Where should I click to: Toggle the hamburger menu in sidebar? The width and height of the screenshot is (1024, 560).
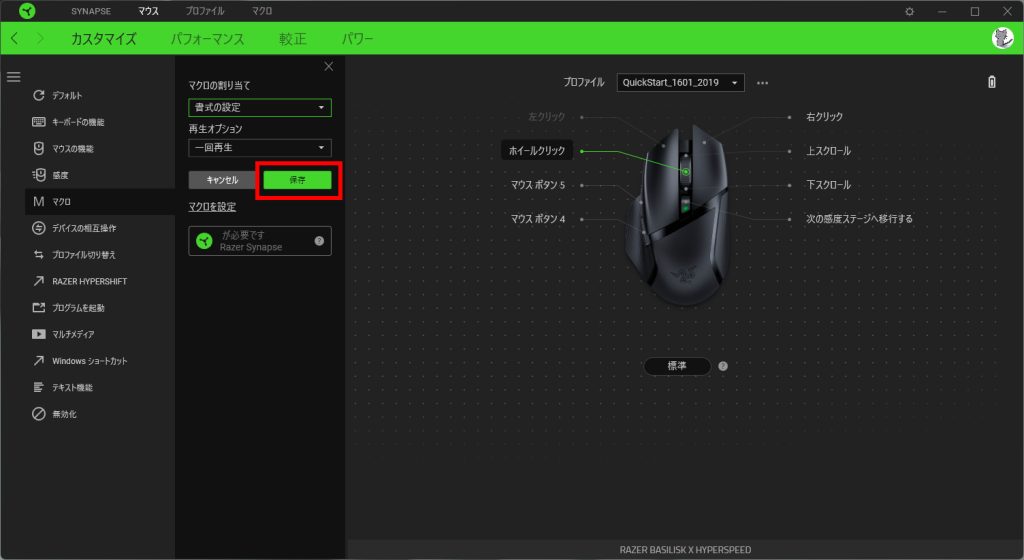point(13,77)
